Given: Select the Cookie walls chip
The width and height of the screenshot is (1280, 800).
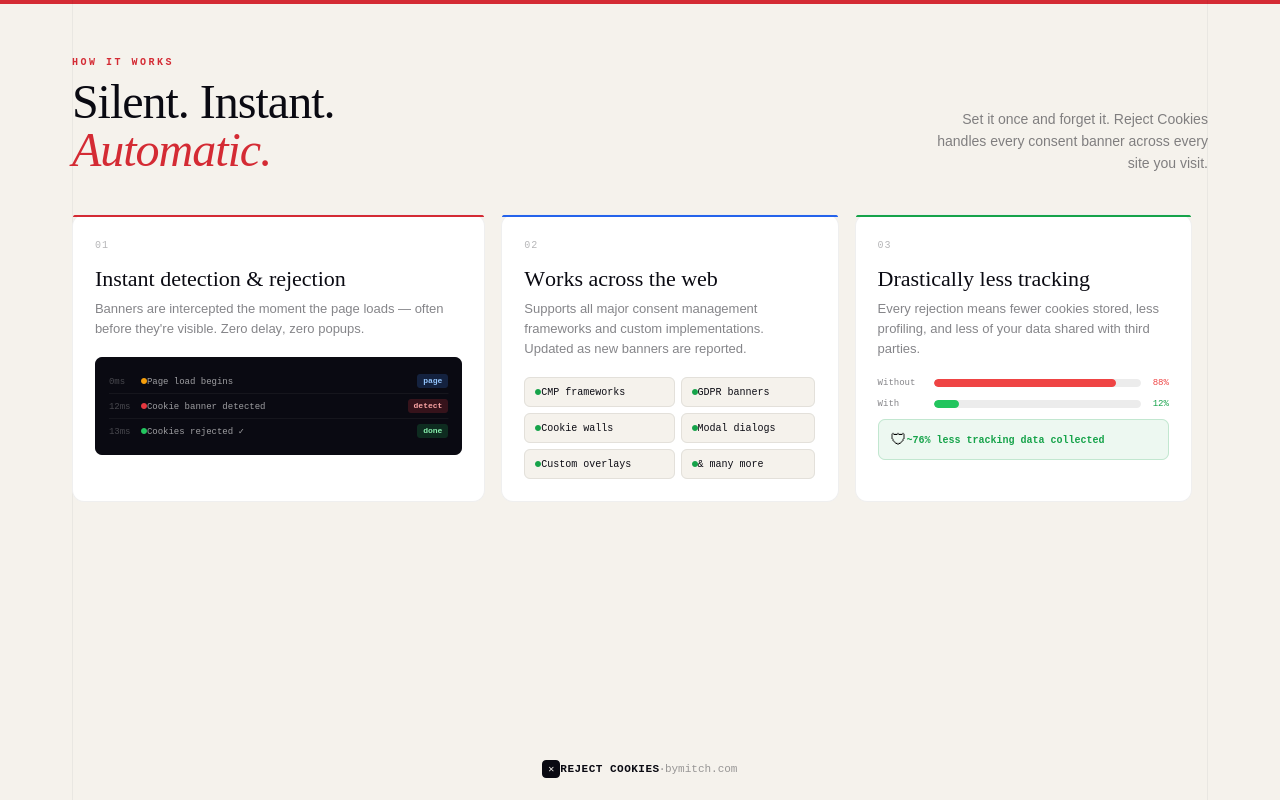Looking at the screenshot, I should [x=599, y=428].
